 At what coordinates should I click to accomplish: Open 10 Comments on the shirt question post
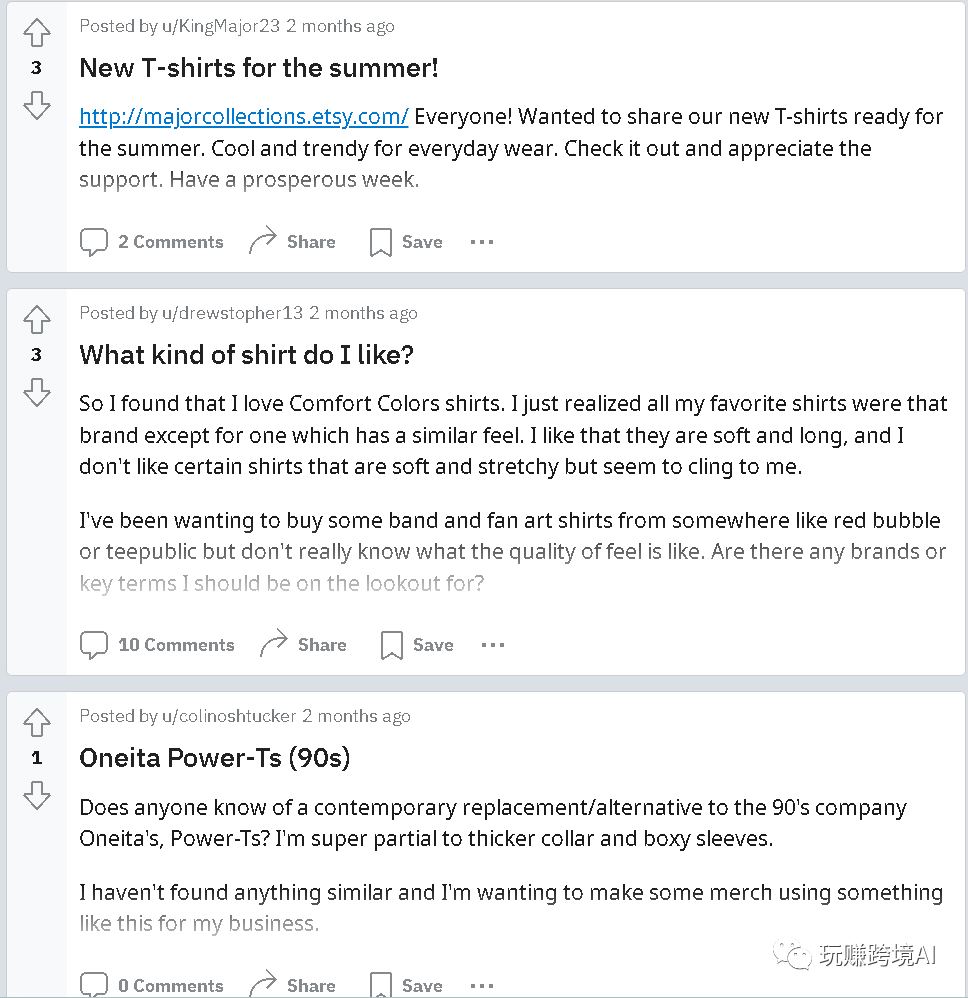pos(157,645)
